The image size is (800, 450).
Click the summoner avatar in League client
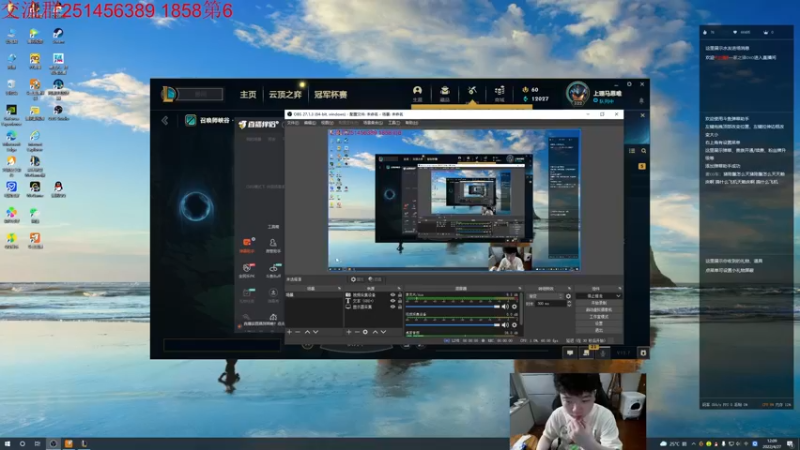coord(578,93)
